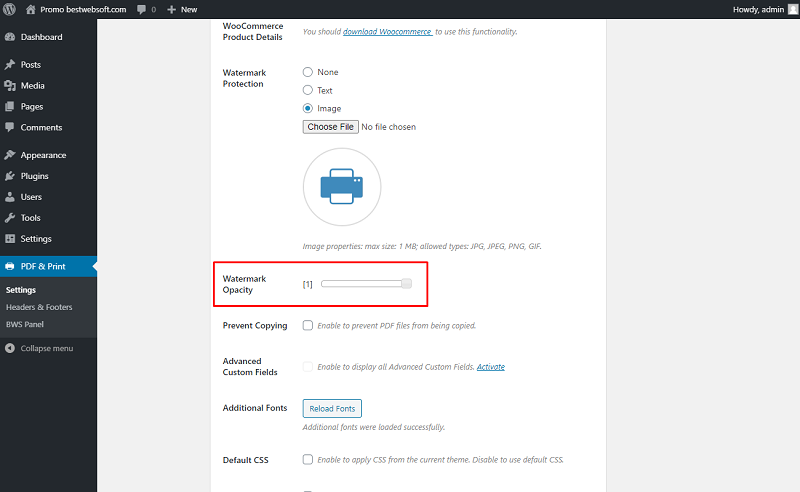
Task: Open the Settings submenu under PDF & Print
Action: click(21, 290)
